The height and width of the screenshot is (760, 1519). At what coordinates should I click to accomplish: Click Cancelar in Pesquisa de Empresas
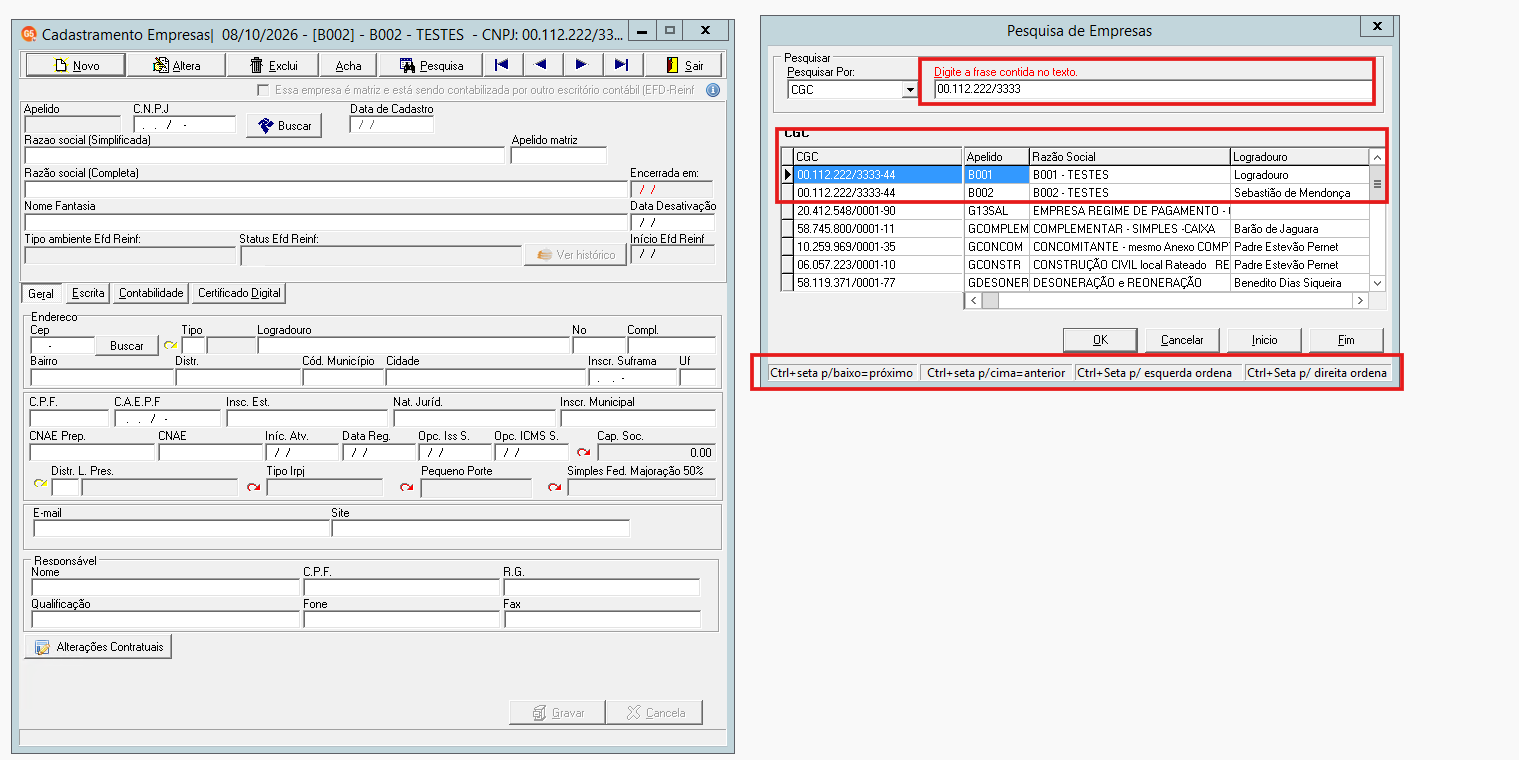pos(1182,340)
